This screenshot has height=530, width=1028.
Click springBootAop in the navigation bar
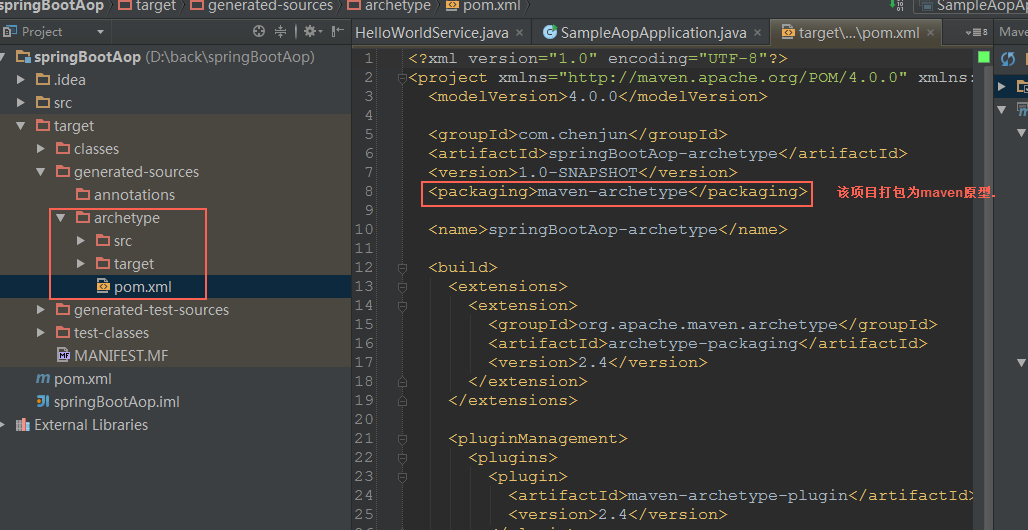[x=52, y=6]
